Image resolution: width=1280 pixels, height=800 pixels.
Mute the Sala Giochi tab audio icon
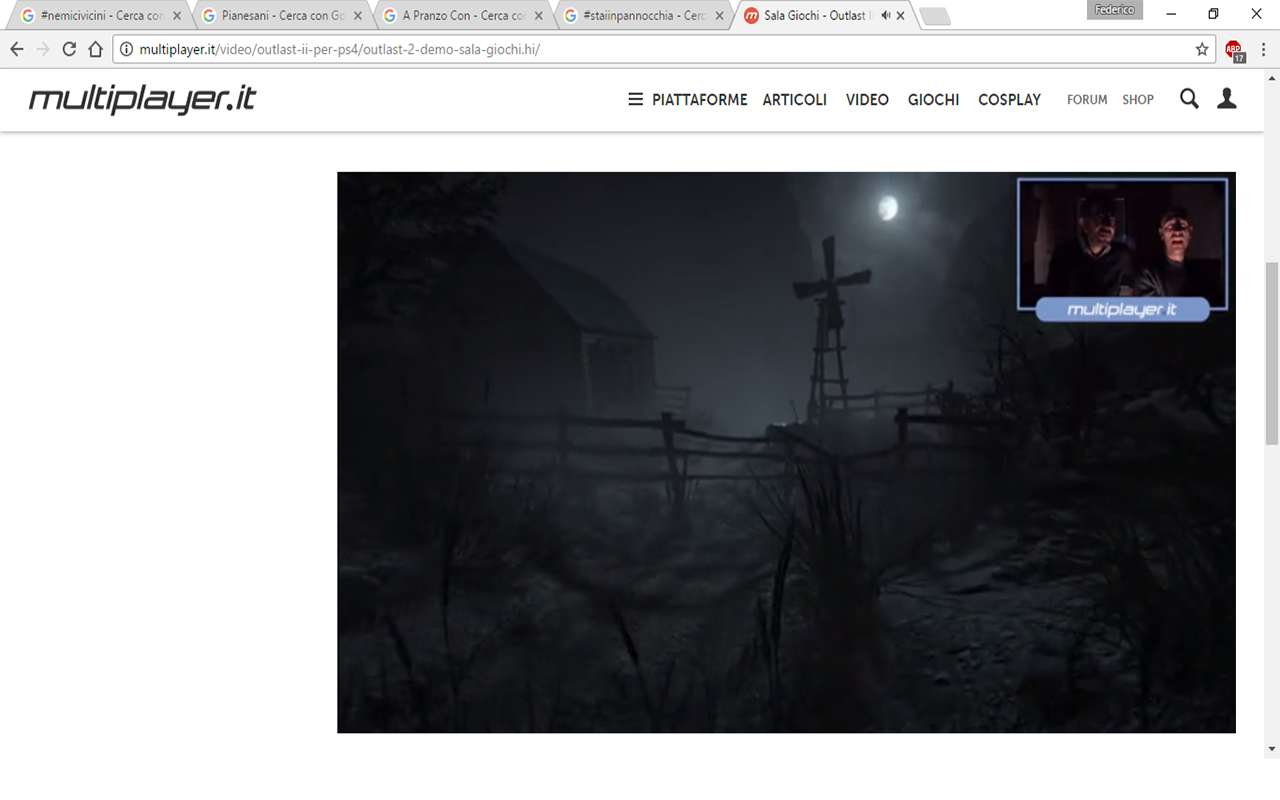(x=885, y=16)
